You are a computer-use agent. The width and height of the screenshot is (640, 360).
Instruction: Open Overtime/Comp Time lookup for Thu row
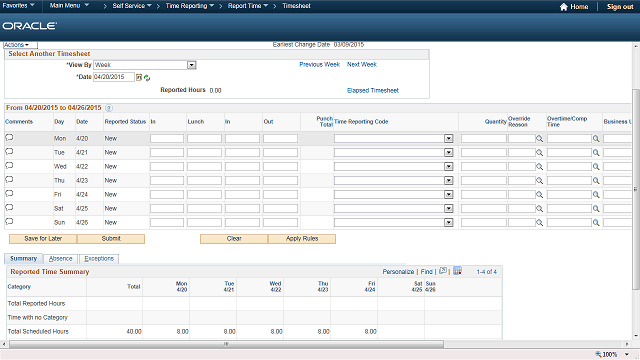pyautogui.click(x=596, y=180)
